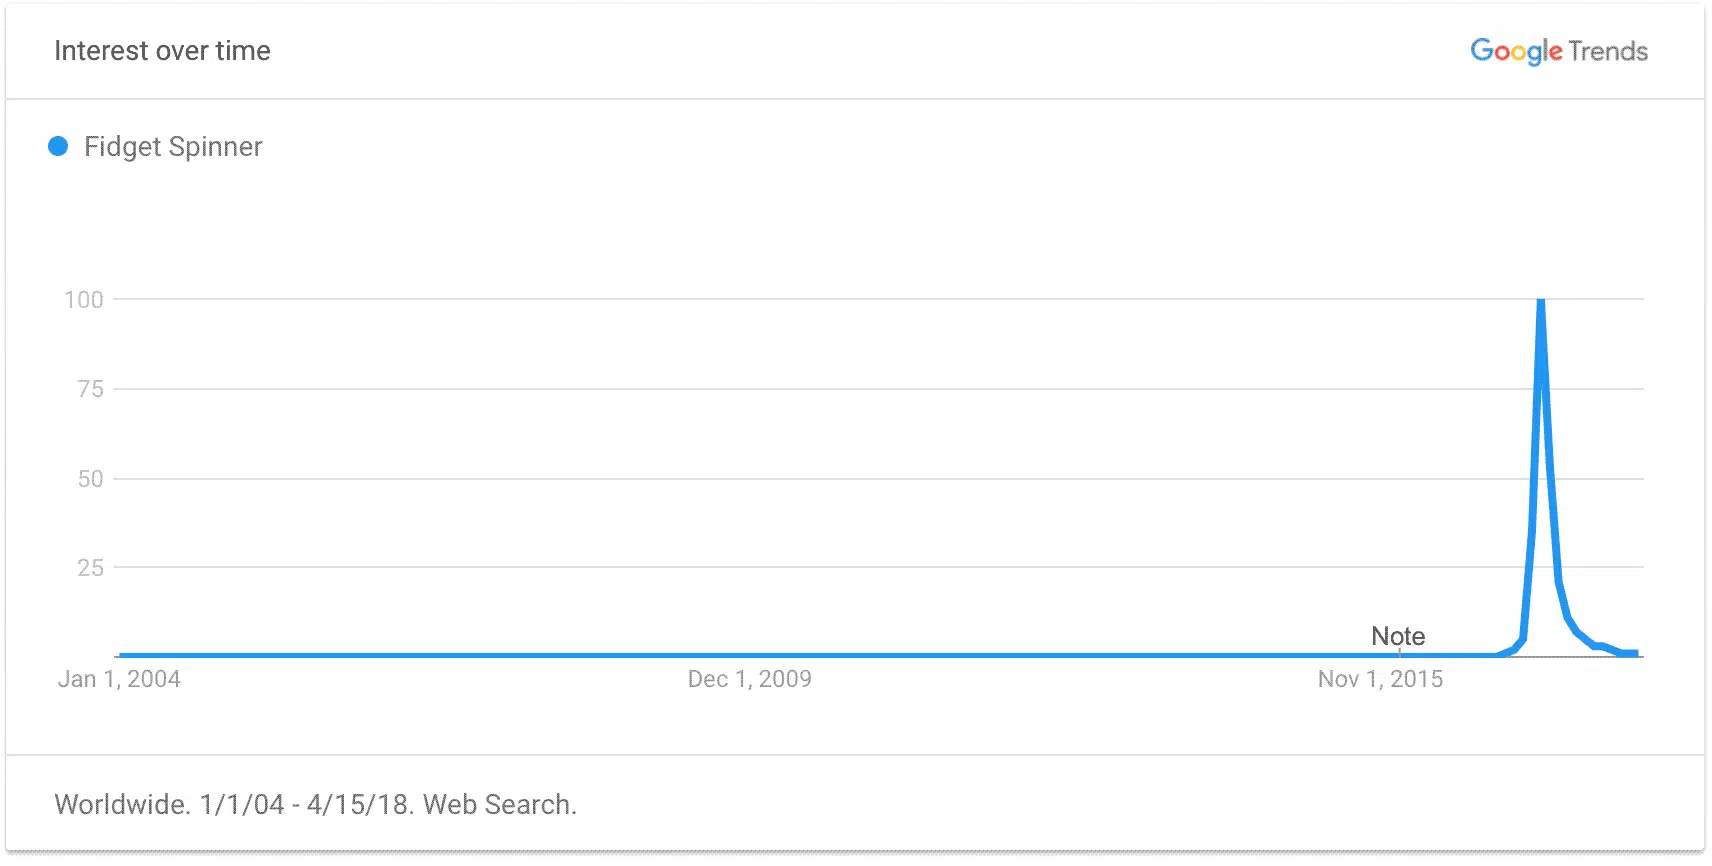Click the peak of the blue trend line
Viewport: 1712px width, 866px height.
[x=1541, y=301]
